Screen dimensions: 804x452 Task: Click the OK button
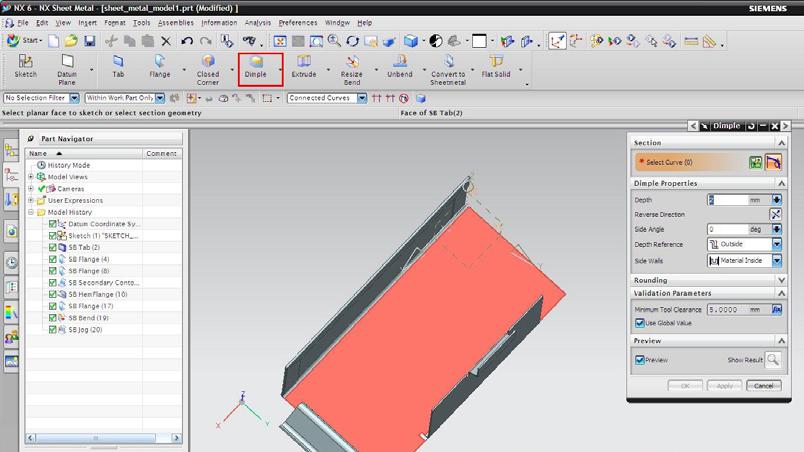[685, 385]
